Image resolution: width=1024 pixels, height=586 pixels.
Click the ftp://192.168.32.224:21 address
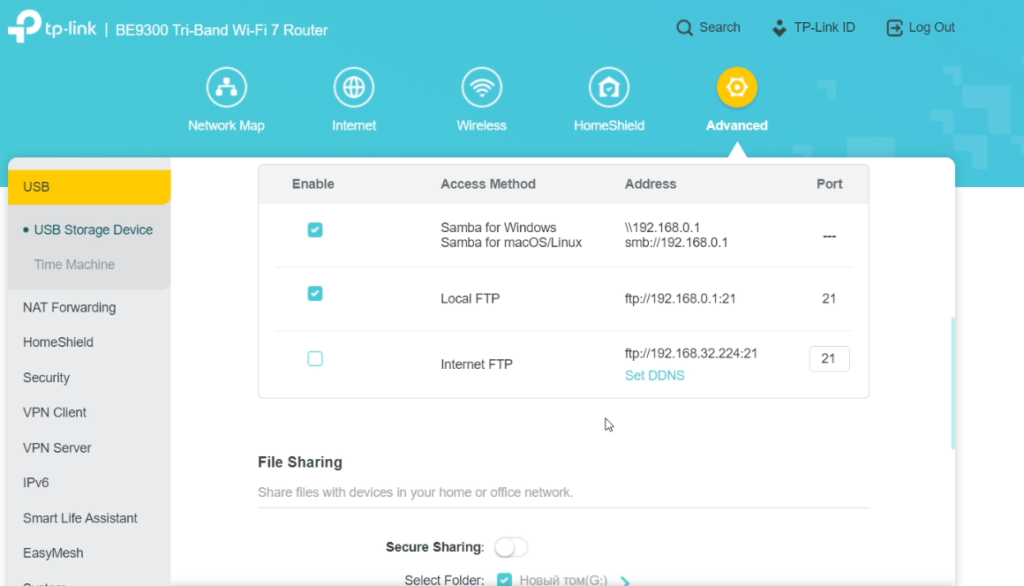click(691, 353)
